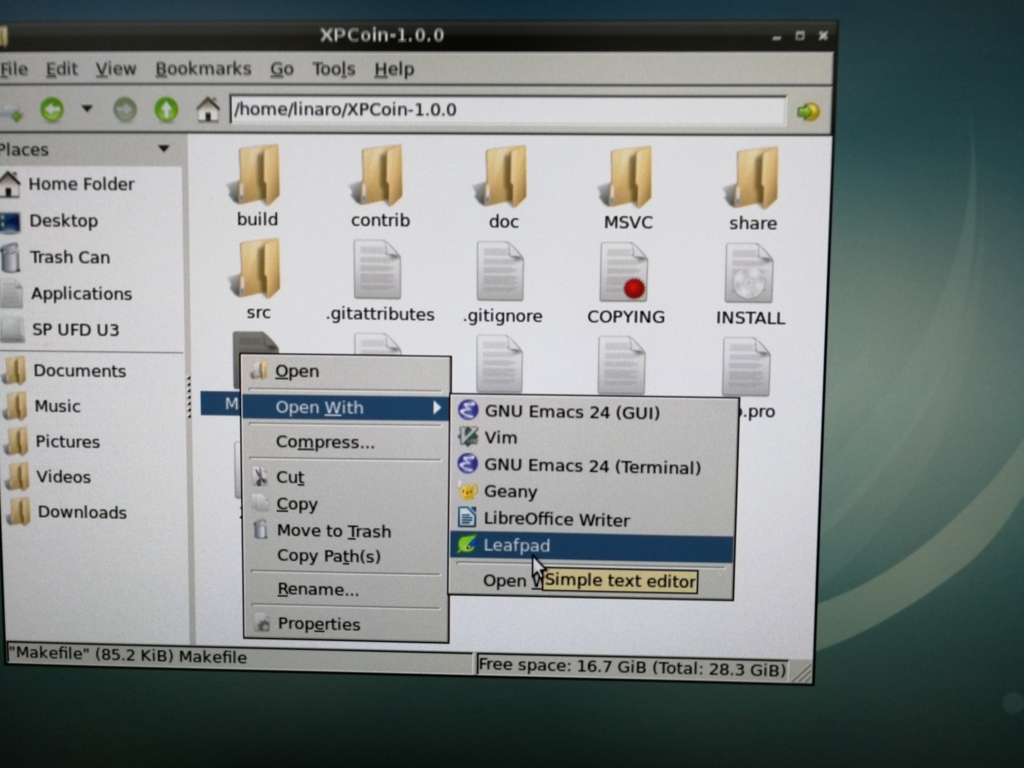This screenshot has height=768, width=1024.
Task: Open the Edit menu
Action: 61,69
